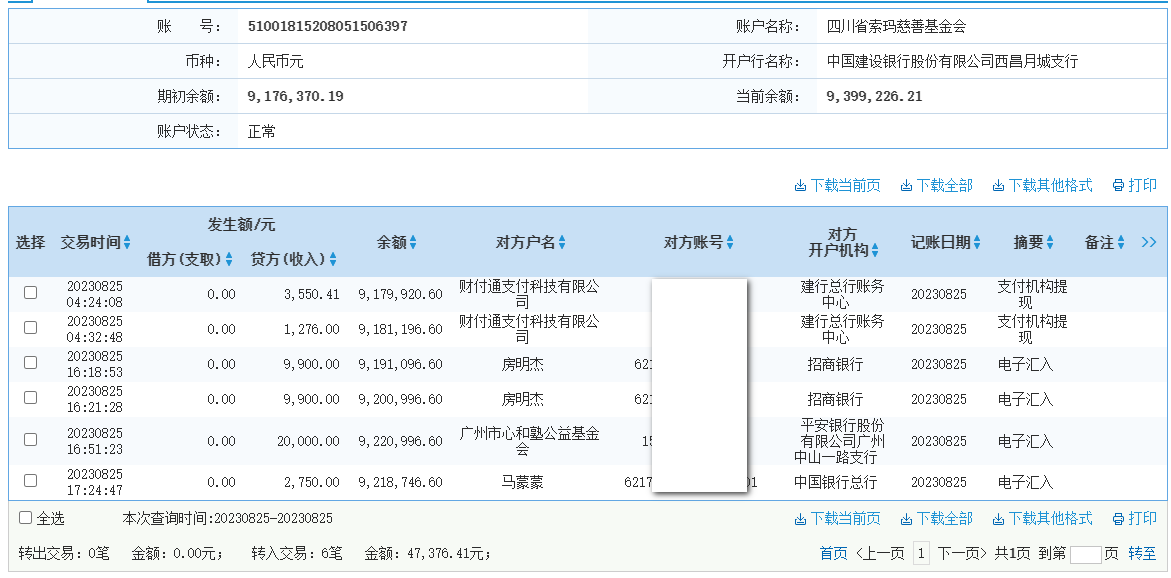Click account number 51001815208051506397

[x=328, y=26]
